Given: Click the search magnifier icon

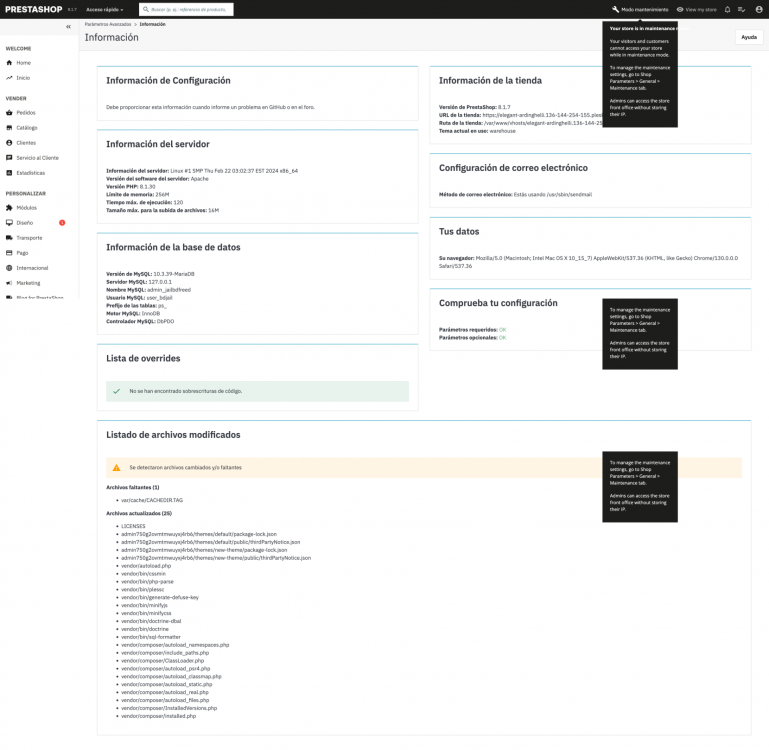Looking at the screenshot, I should (146, 9).
